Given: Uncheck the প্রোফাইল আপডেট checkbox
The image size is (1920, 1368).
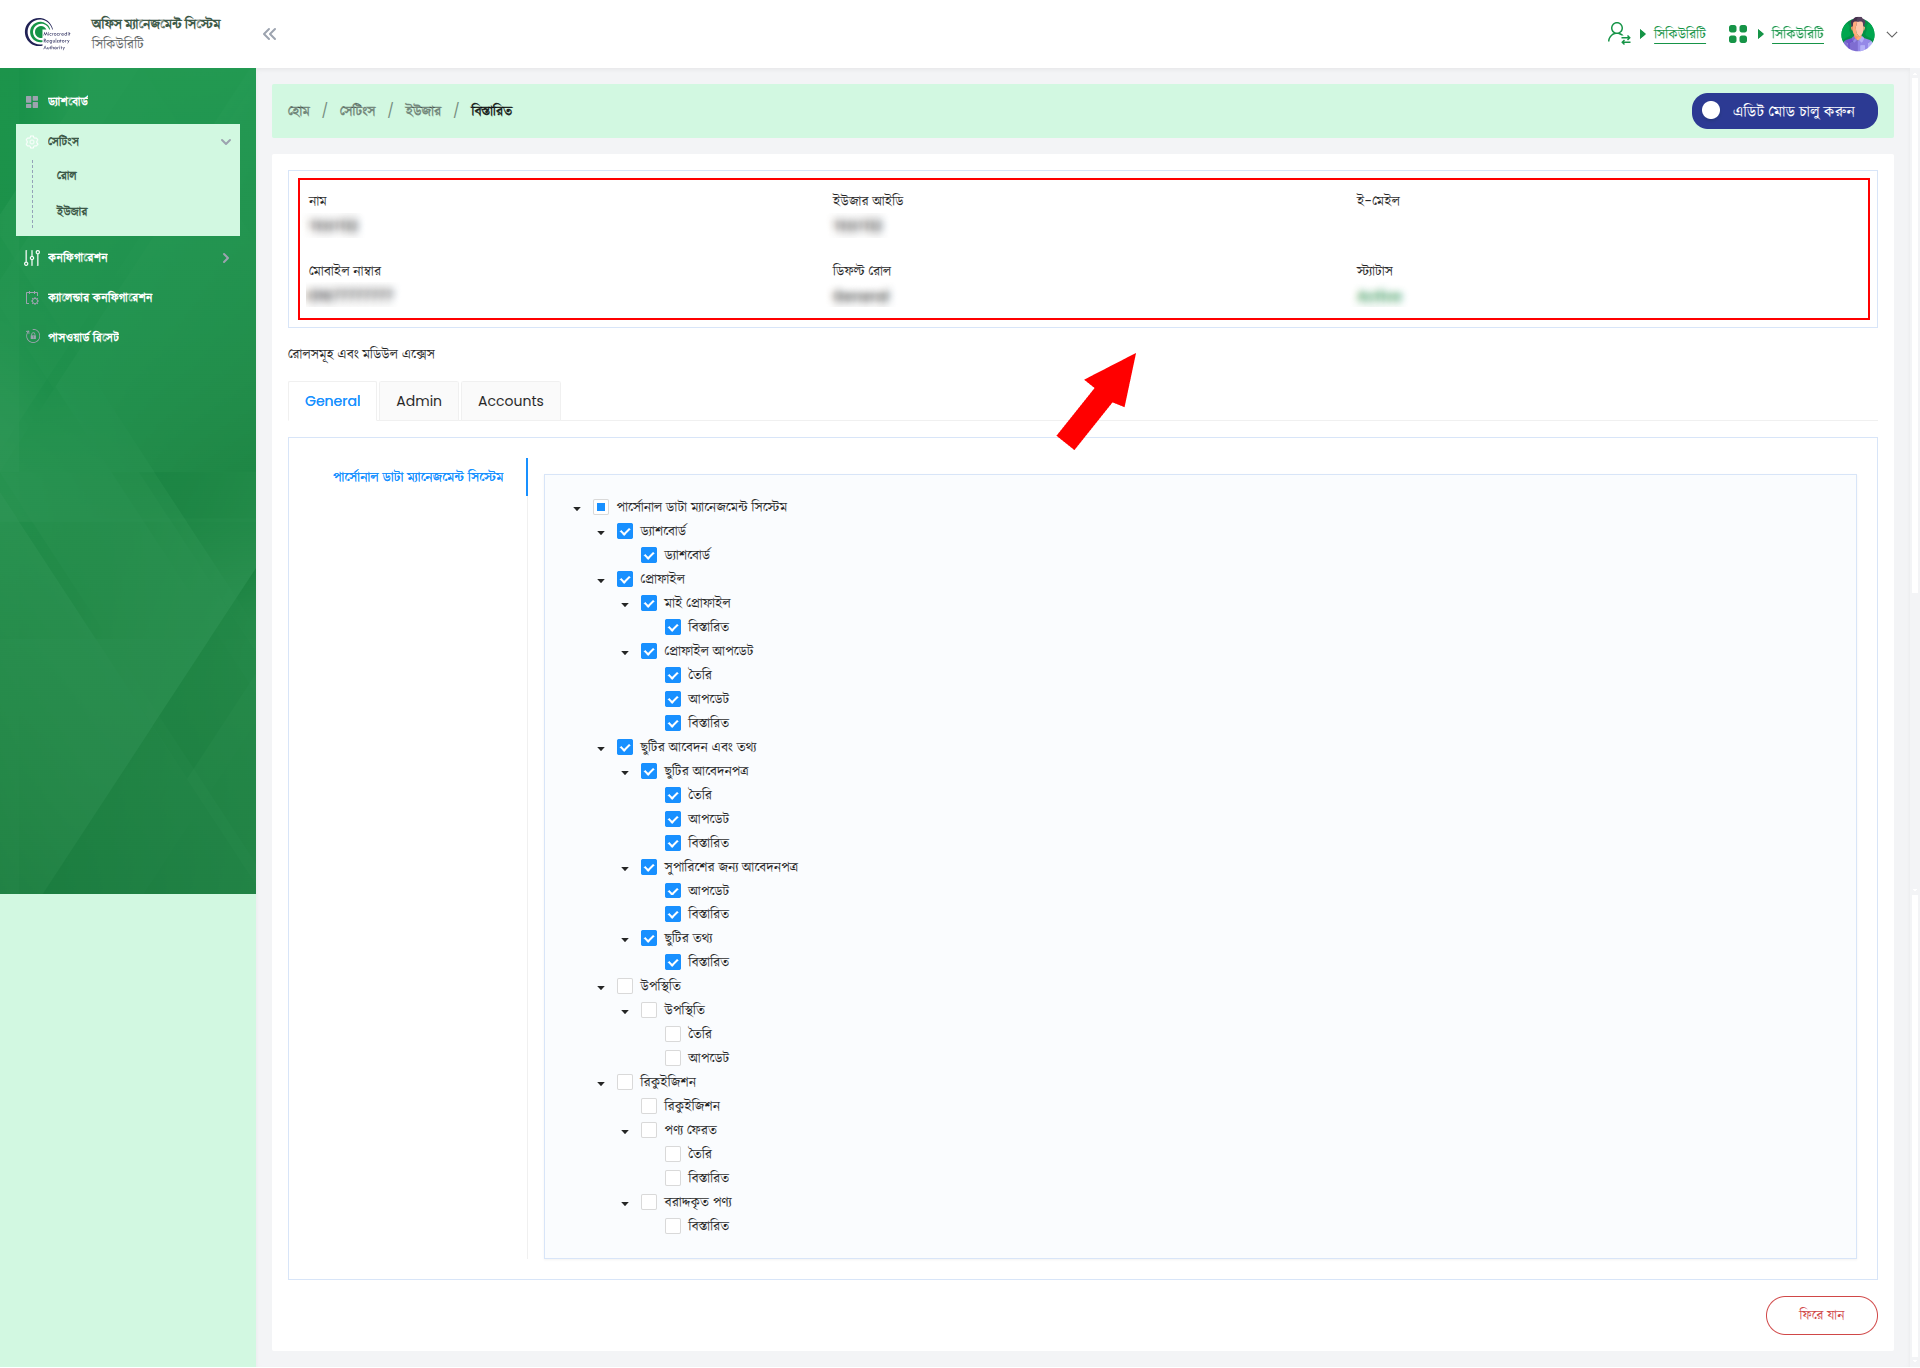Looking at the screenshot, I should pos(649,651).
